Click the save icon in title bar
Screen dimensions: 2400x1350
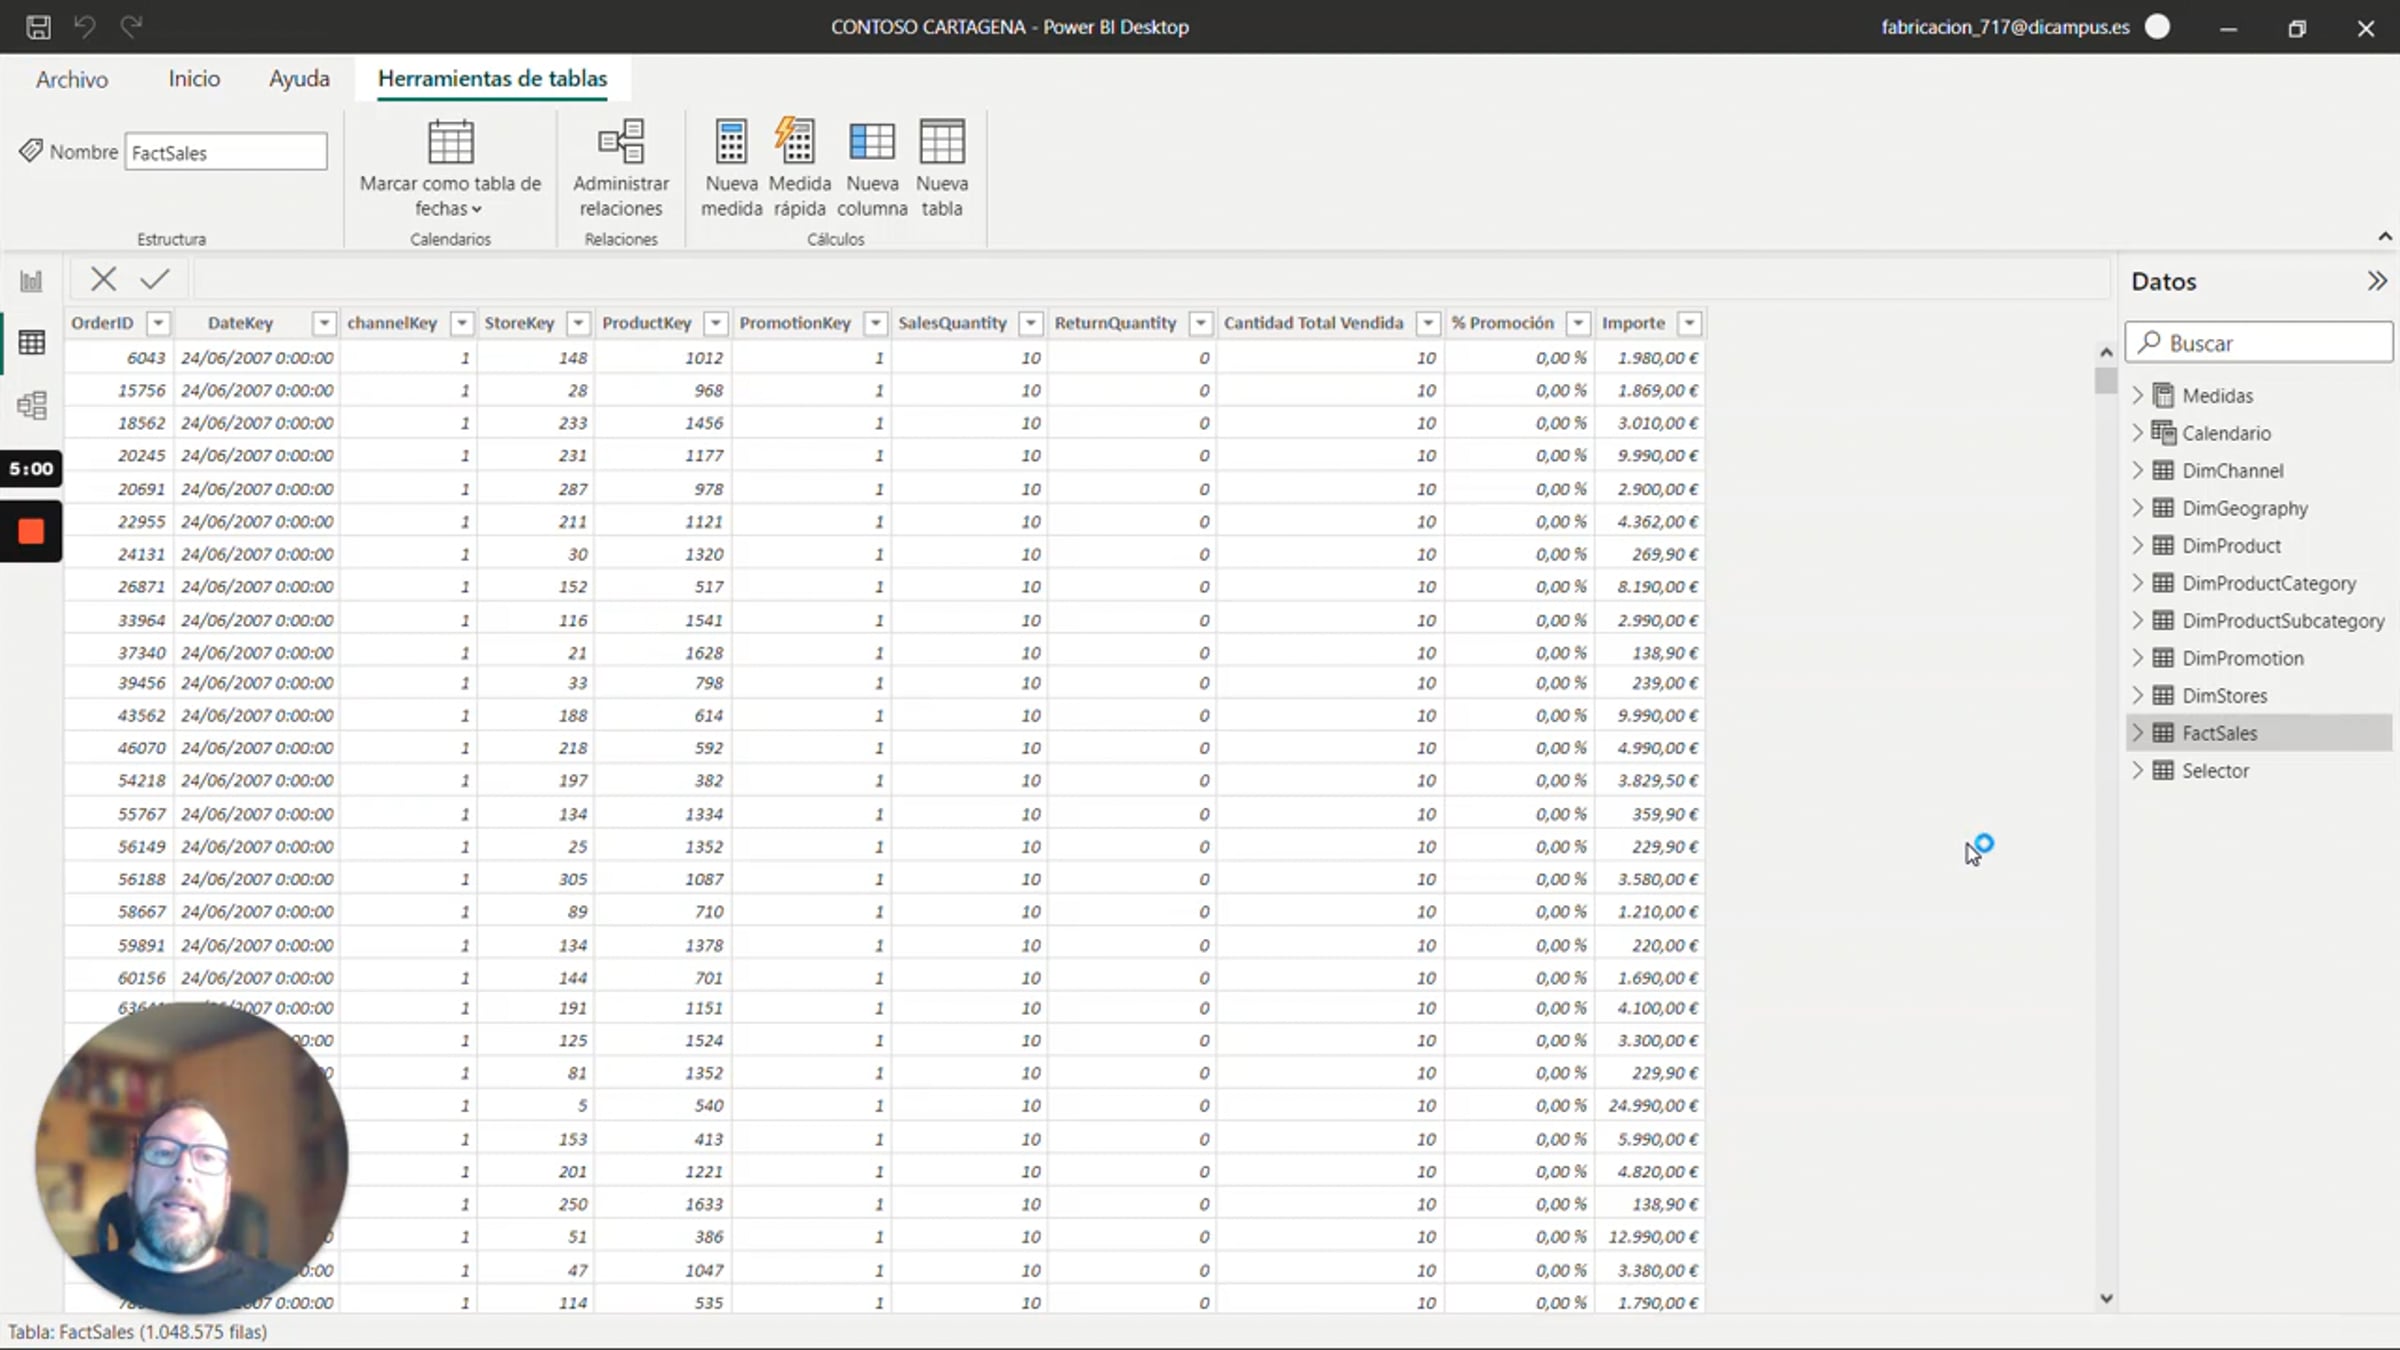[x=38, y=27]
